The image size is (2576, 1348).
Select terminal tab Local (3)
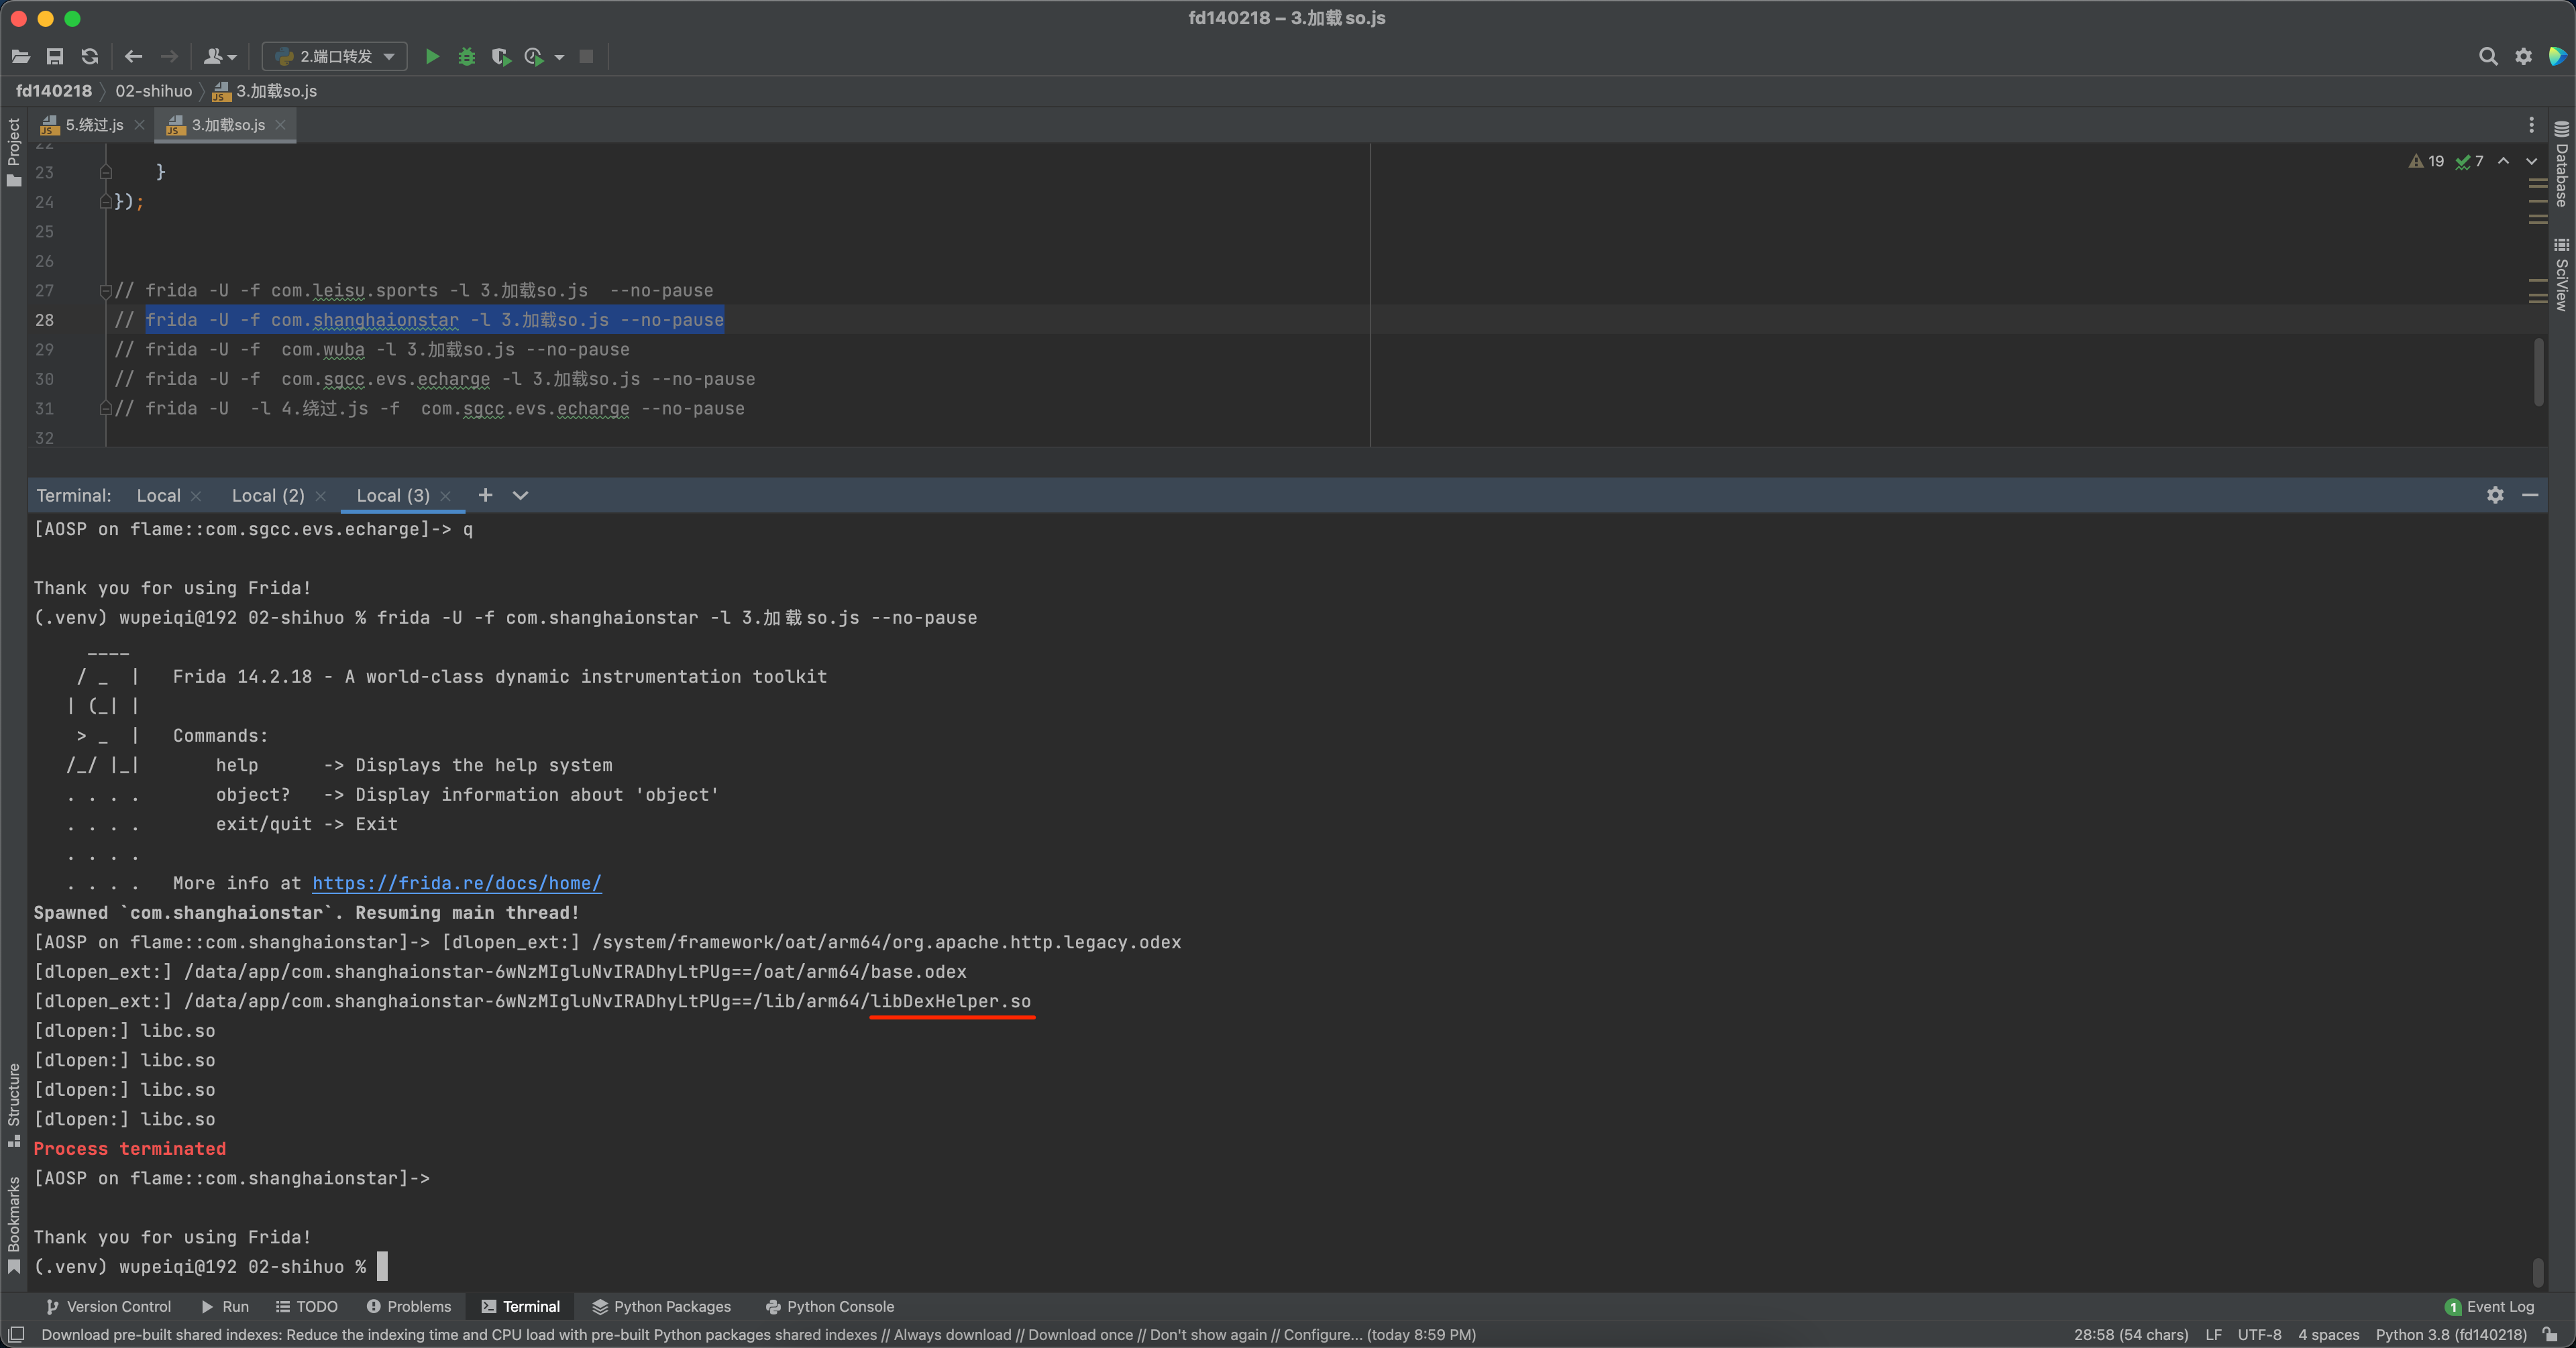tap(393, 495)
